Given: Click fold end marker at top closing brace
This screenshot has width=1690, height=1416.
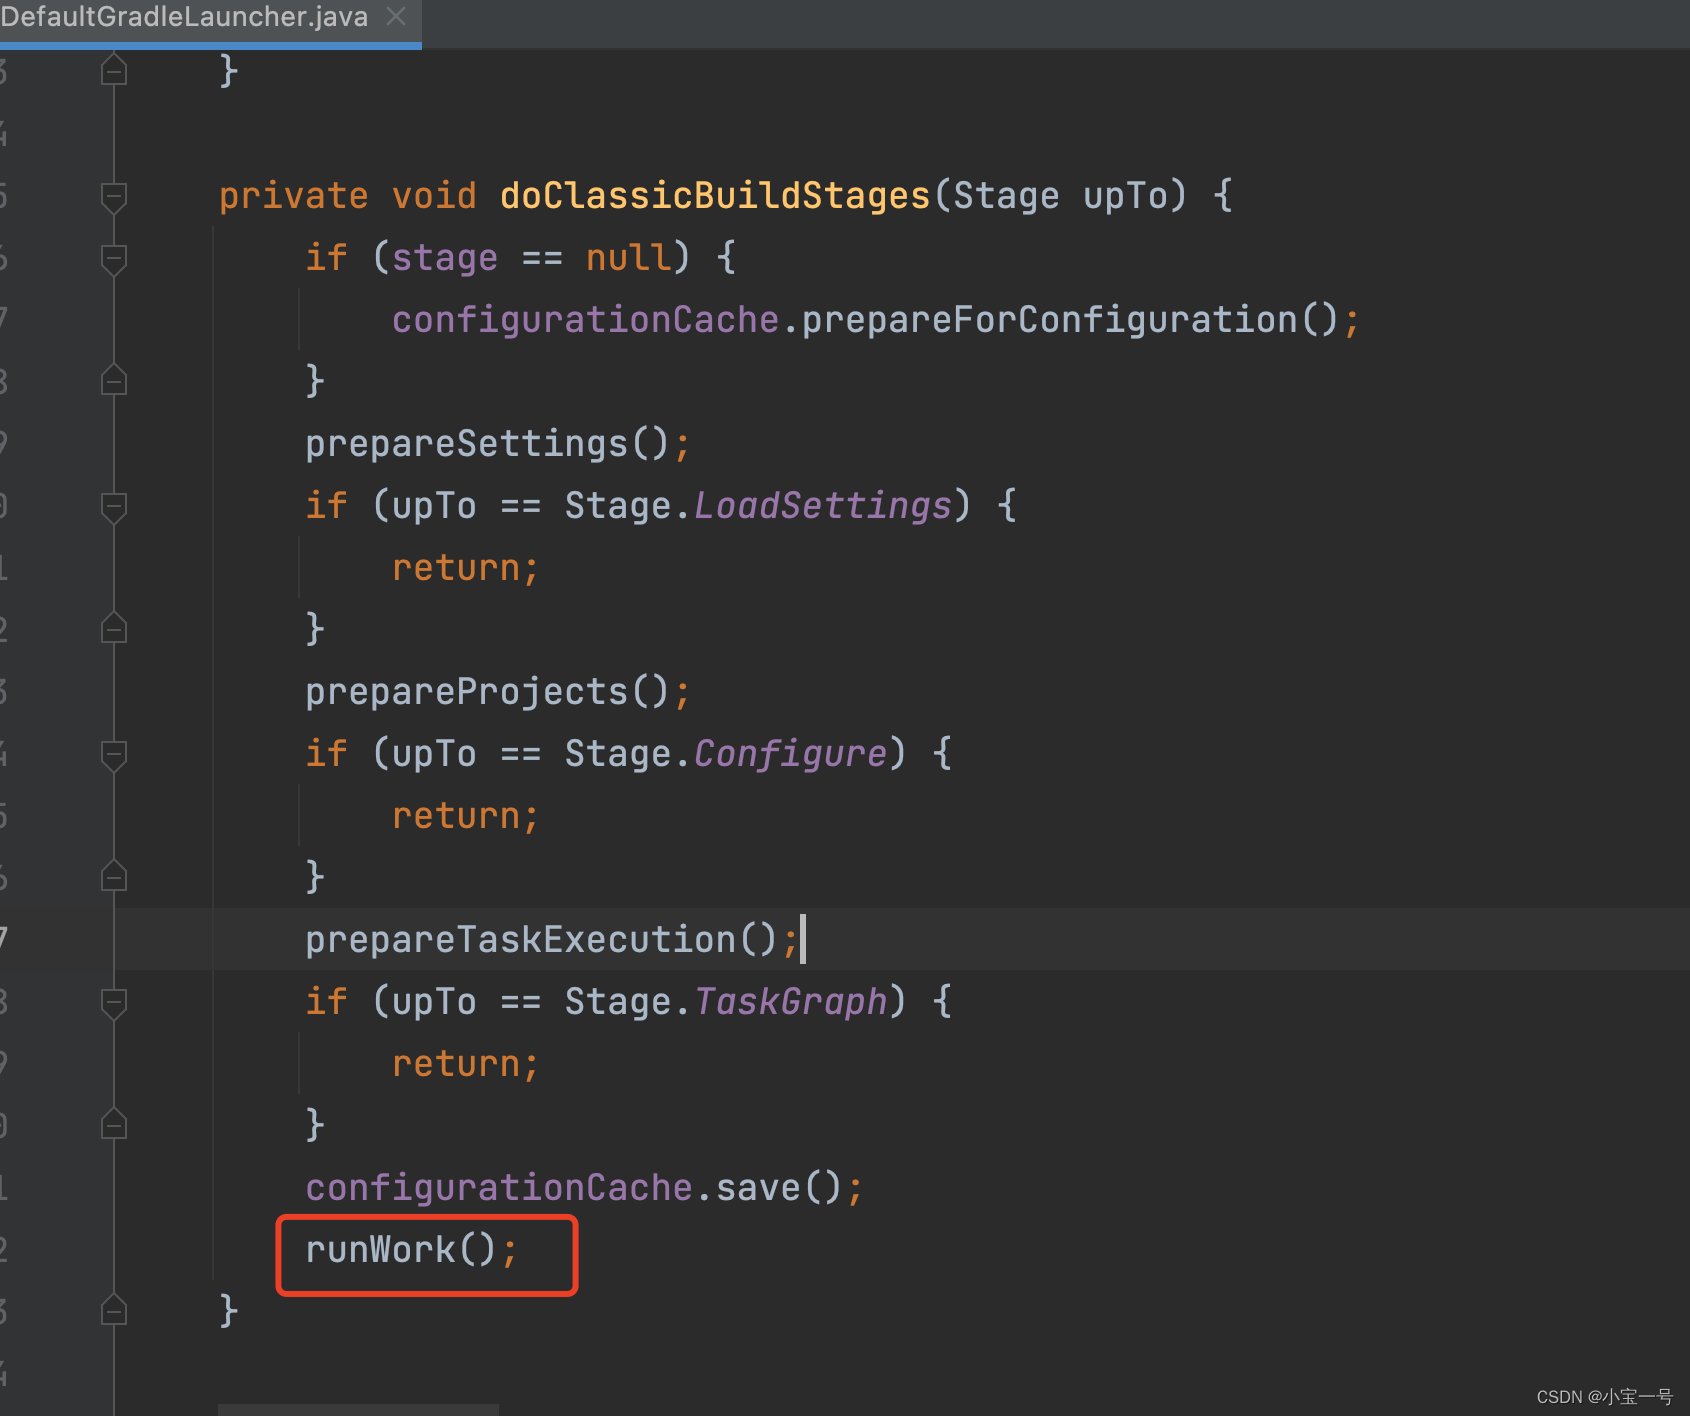Looking at the screenshot, I should [x=114, y=70].
